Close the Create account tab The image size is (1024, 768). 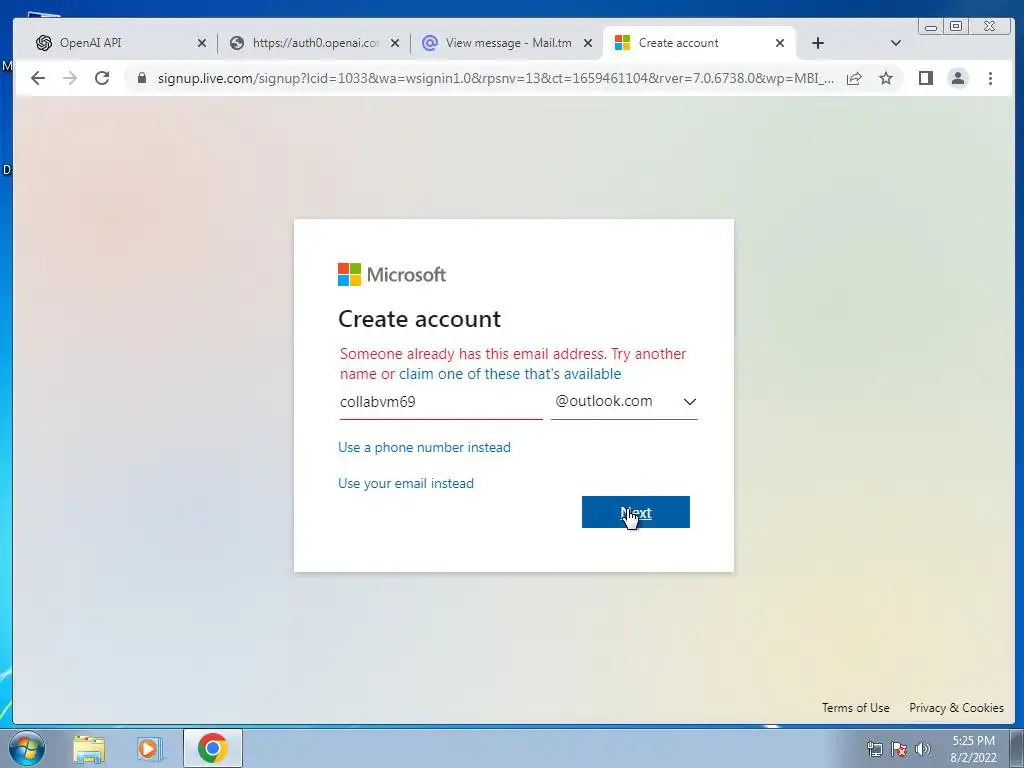pos(780,43)
